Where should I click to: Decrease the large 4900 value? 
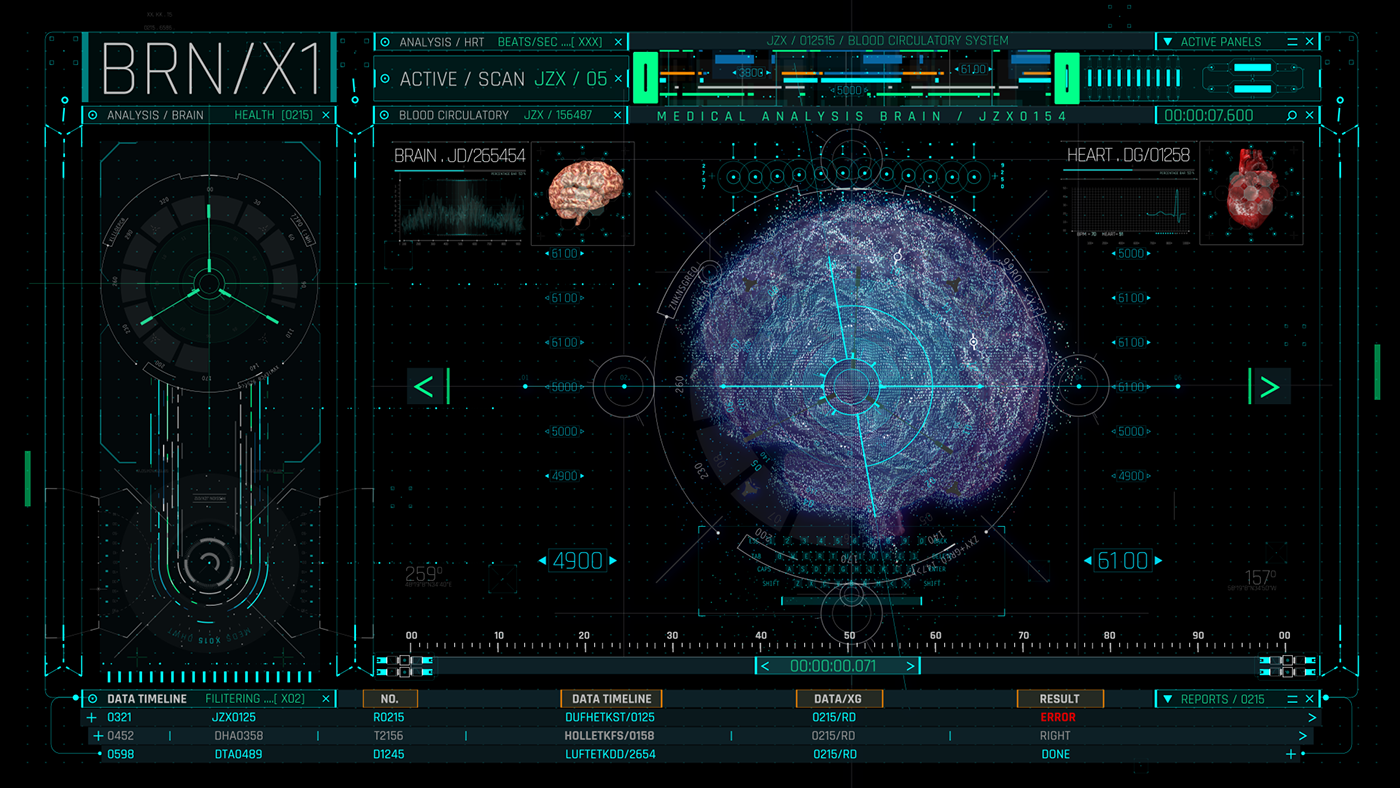tap(543, 561)
